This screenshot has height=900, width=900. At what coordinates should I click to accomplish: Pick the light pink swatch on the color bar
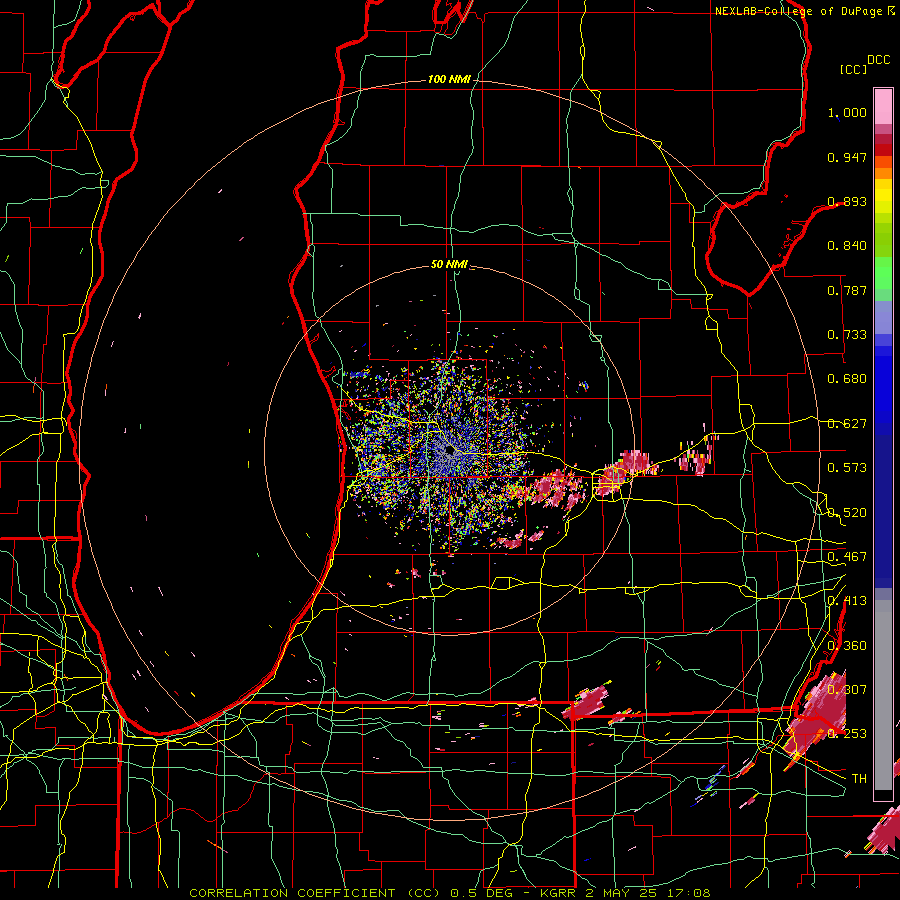[x=883, y=106]
